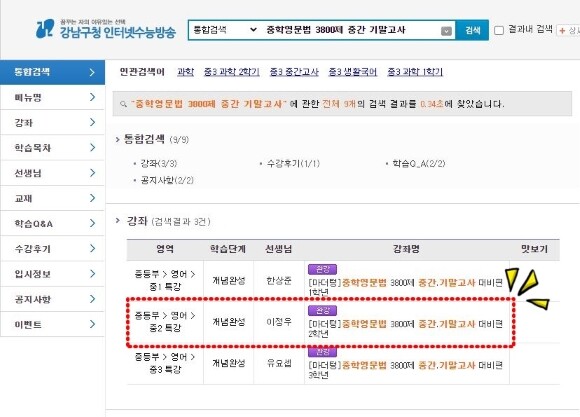Click the chevron icon beside 공지사항
Viewport: 580px width, 417px height.
point(92,299)
